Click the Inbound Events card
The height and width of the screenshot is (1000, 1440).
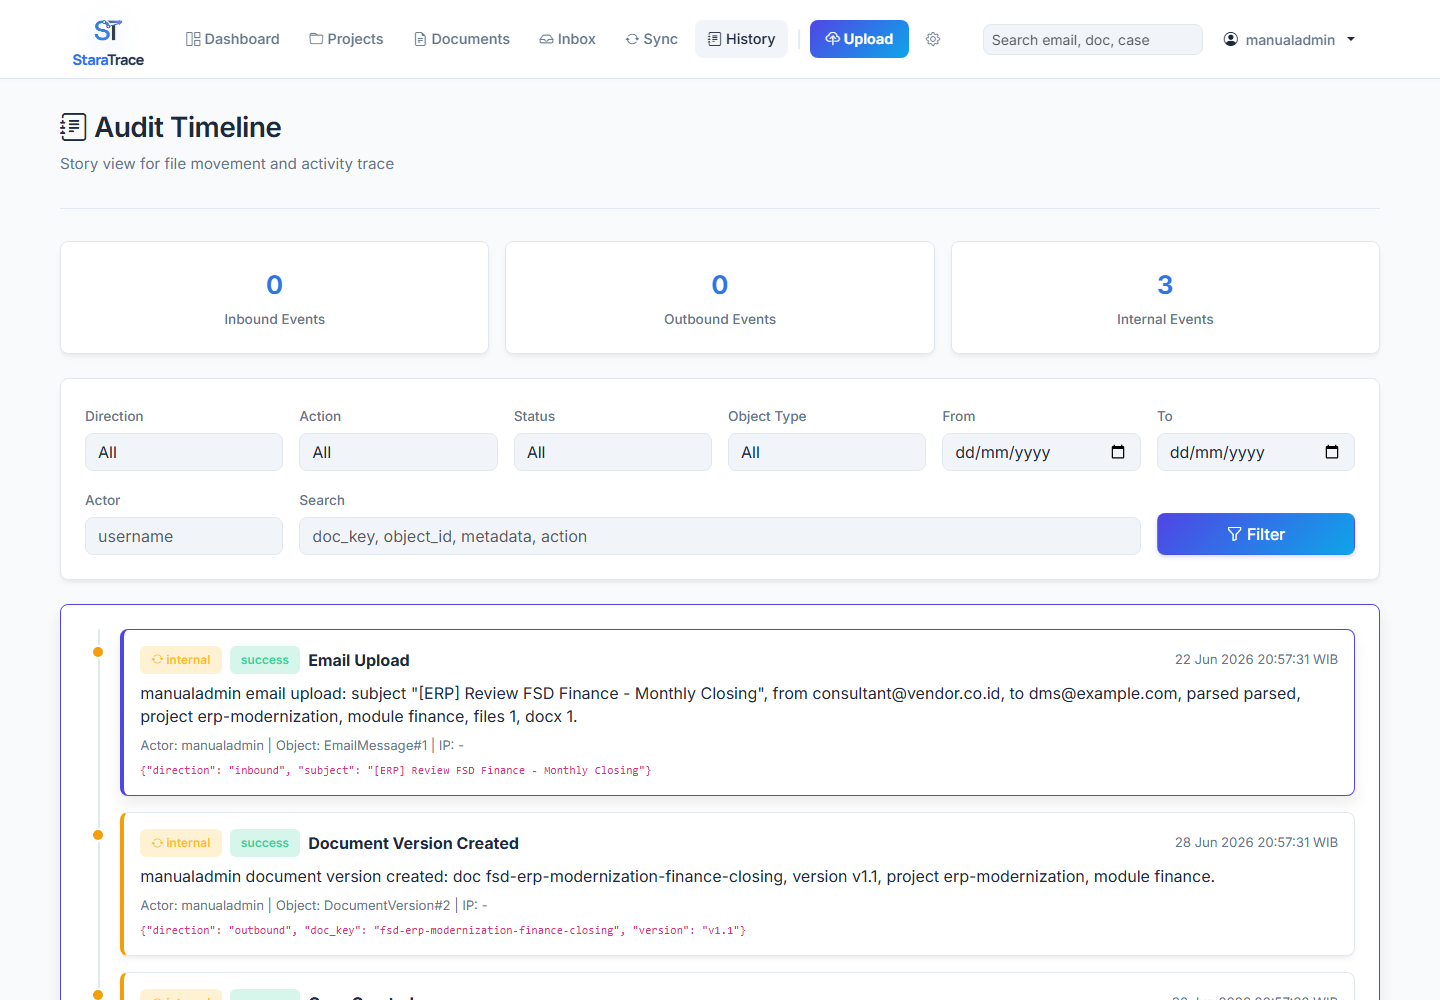click(x=274, y=297)
